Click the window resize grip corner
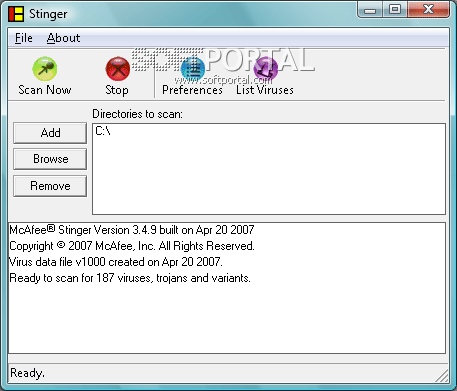Image resolution: width=457 pixels, height=391 pixels. 442,375
